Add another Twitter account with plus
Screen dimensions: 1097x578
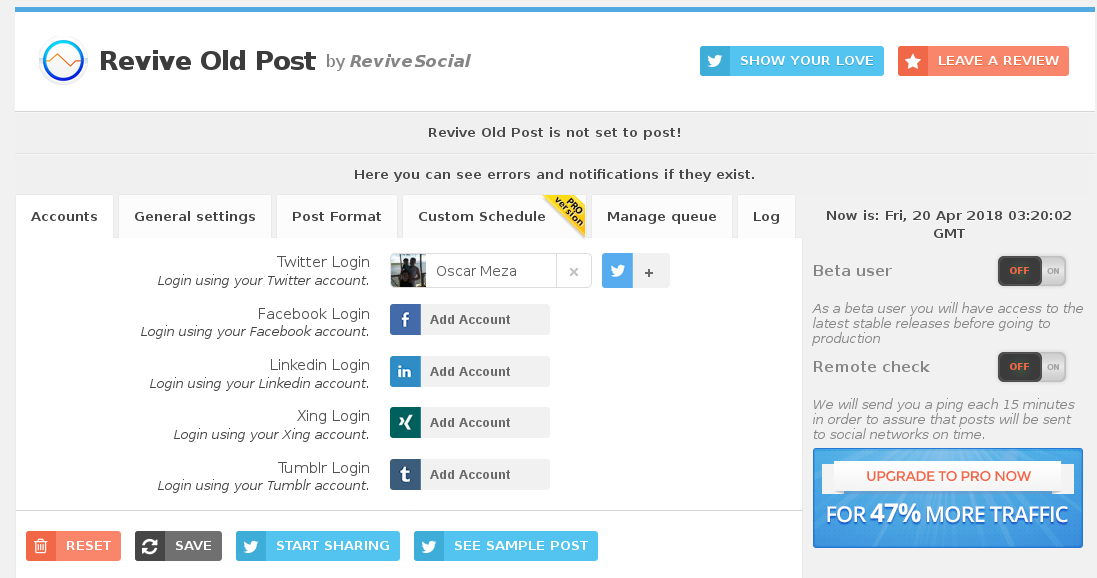point(649,272)
